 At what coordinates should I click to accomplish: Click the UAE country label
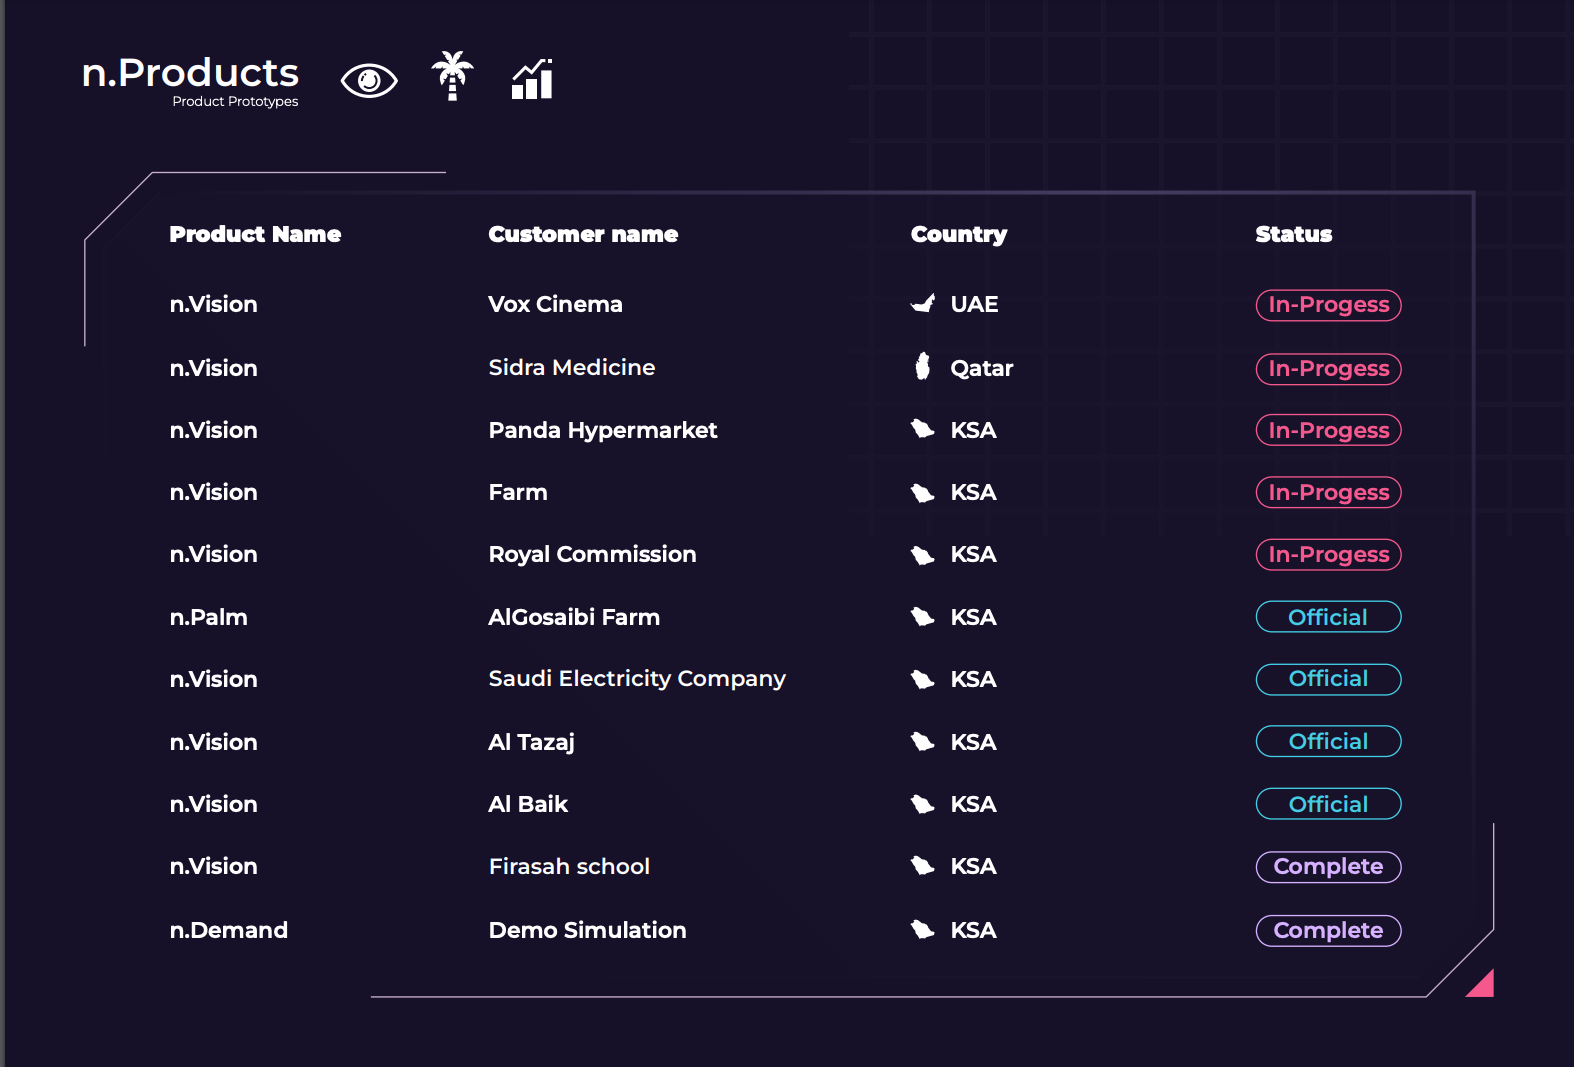tap(974, 304)
